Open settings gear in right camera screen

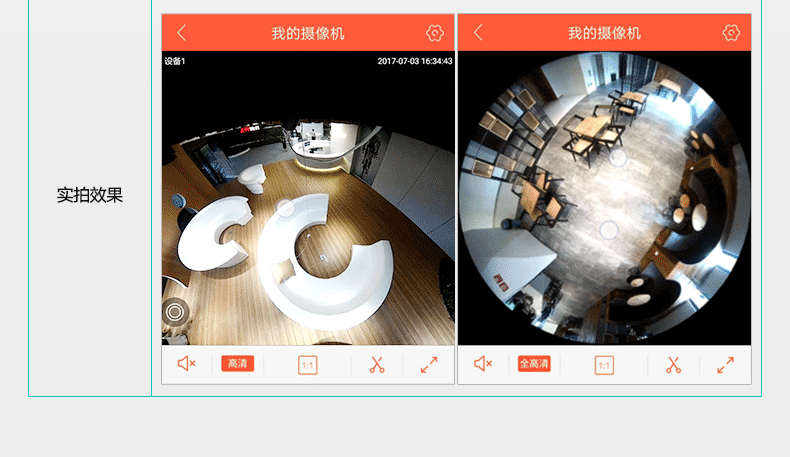click(731, 33)
